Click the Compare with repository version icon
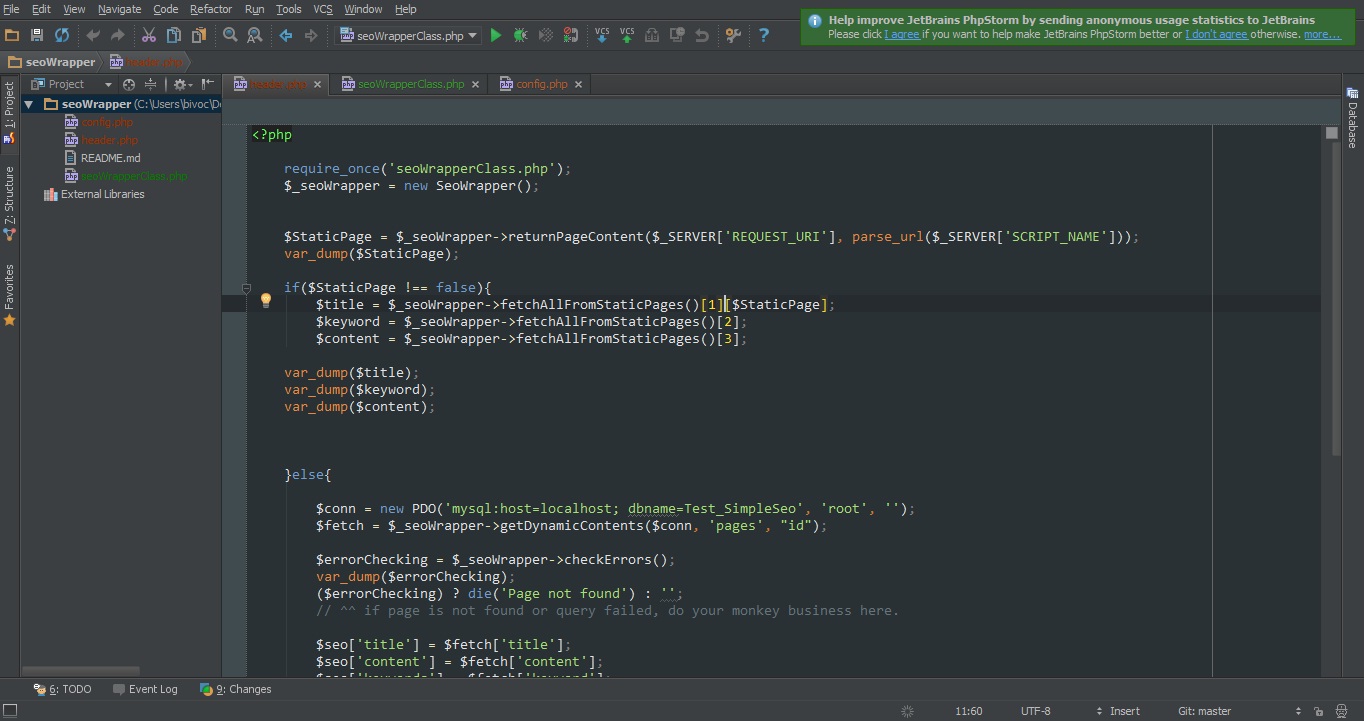This screenshot has width=1366, height=721. [x=652, y=35]
